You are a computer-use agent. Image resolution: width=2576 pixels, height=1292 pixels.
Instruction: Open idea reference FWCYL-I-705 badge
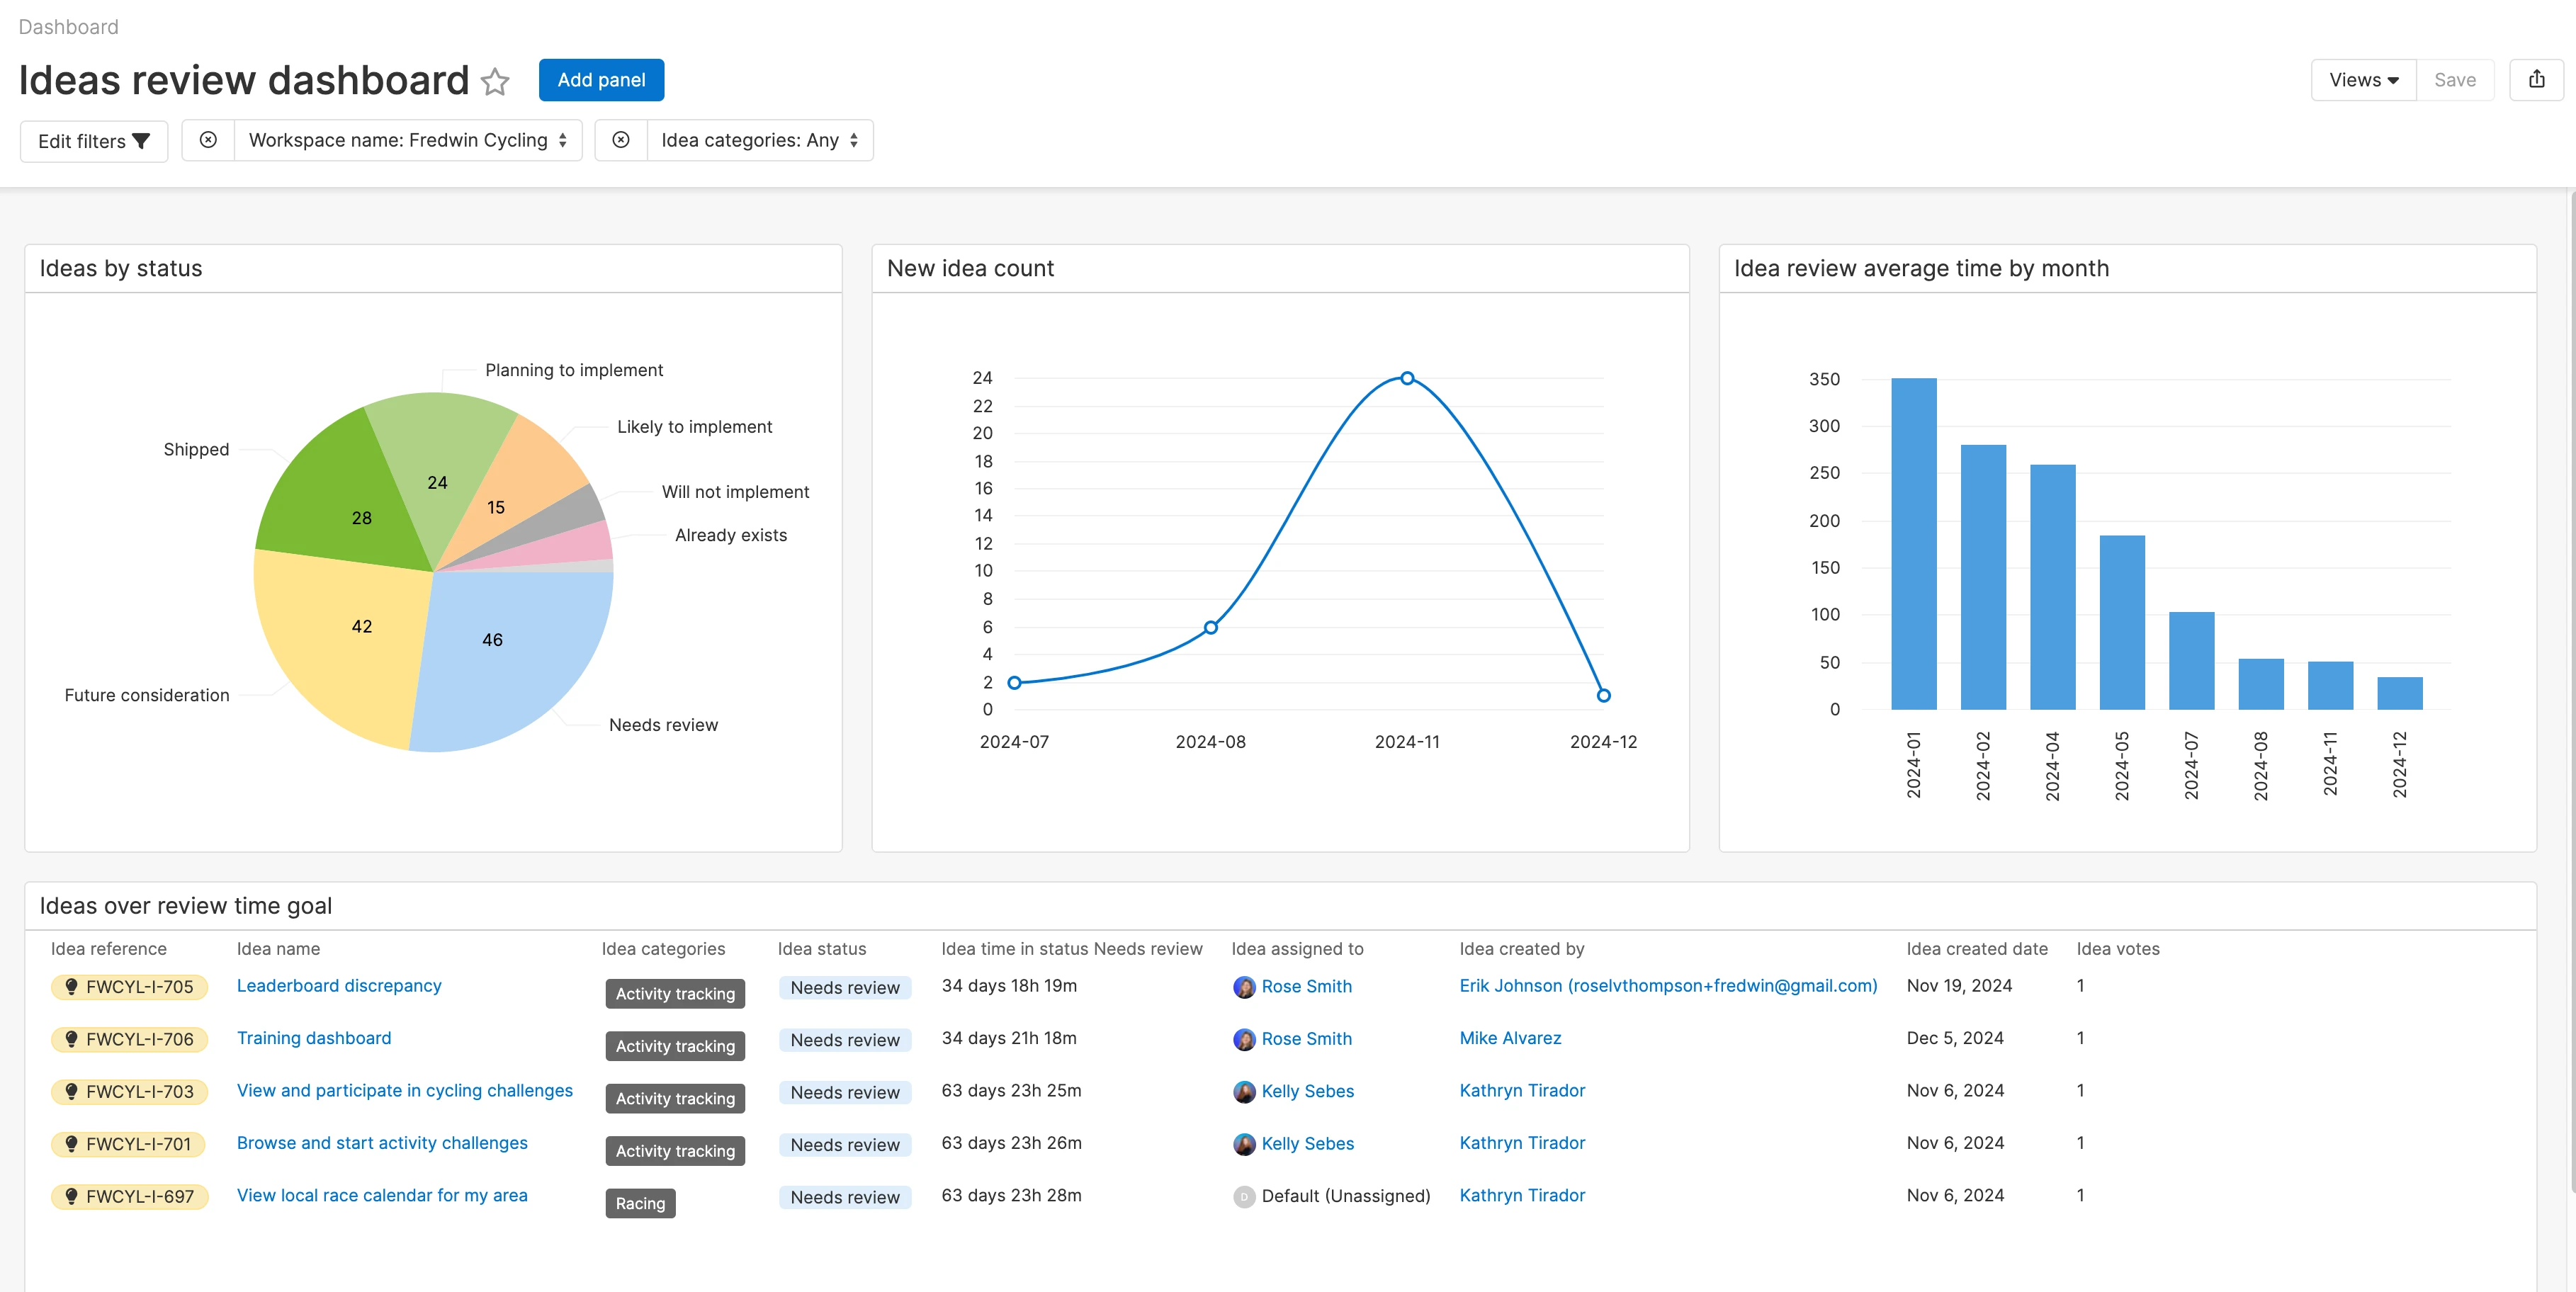pyautogui.click(x=129, y=987)
